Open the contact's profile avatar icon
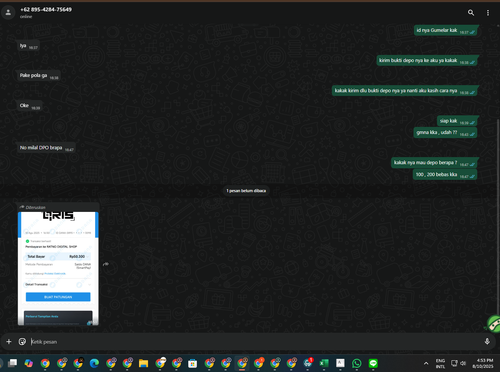The image size is (500, 372). pos(8,13)
